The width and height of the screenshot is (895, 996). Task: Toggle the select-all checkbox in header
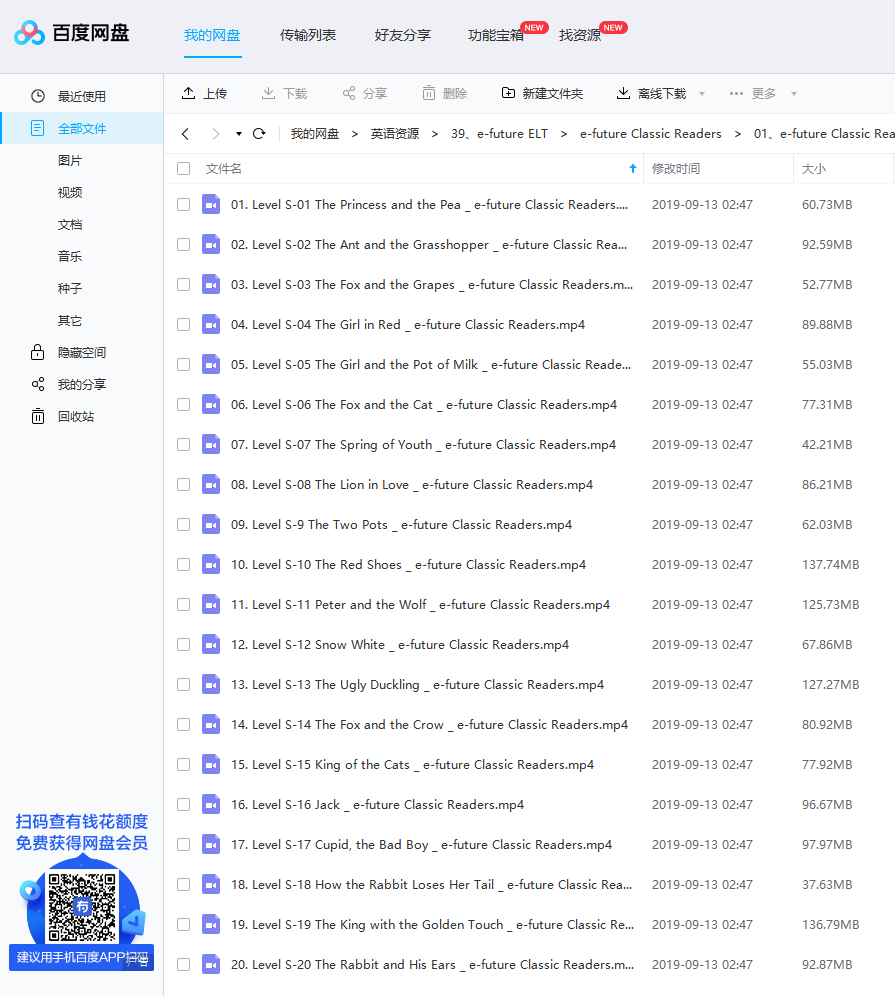183,169
